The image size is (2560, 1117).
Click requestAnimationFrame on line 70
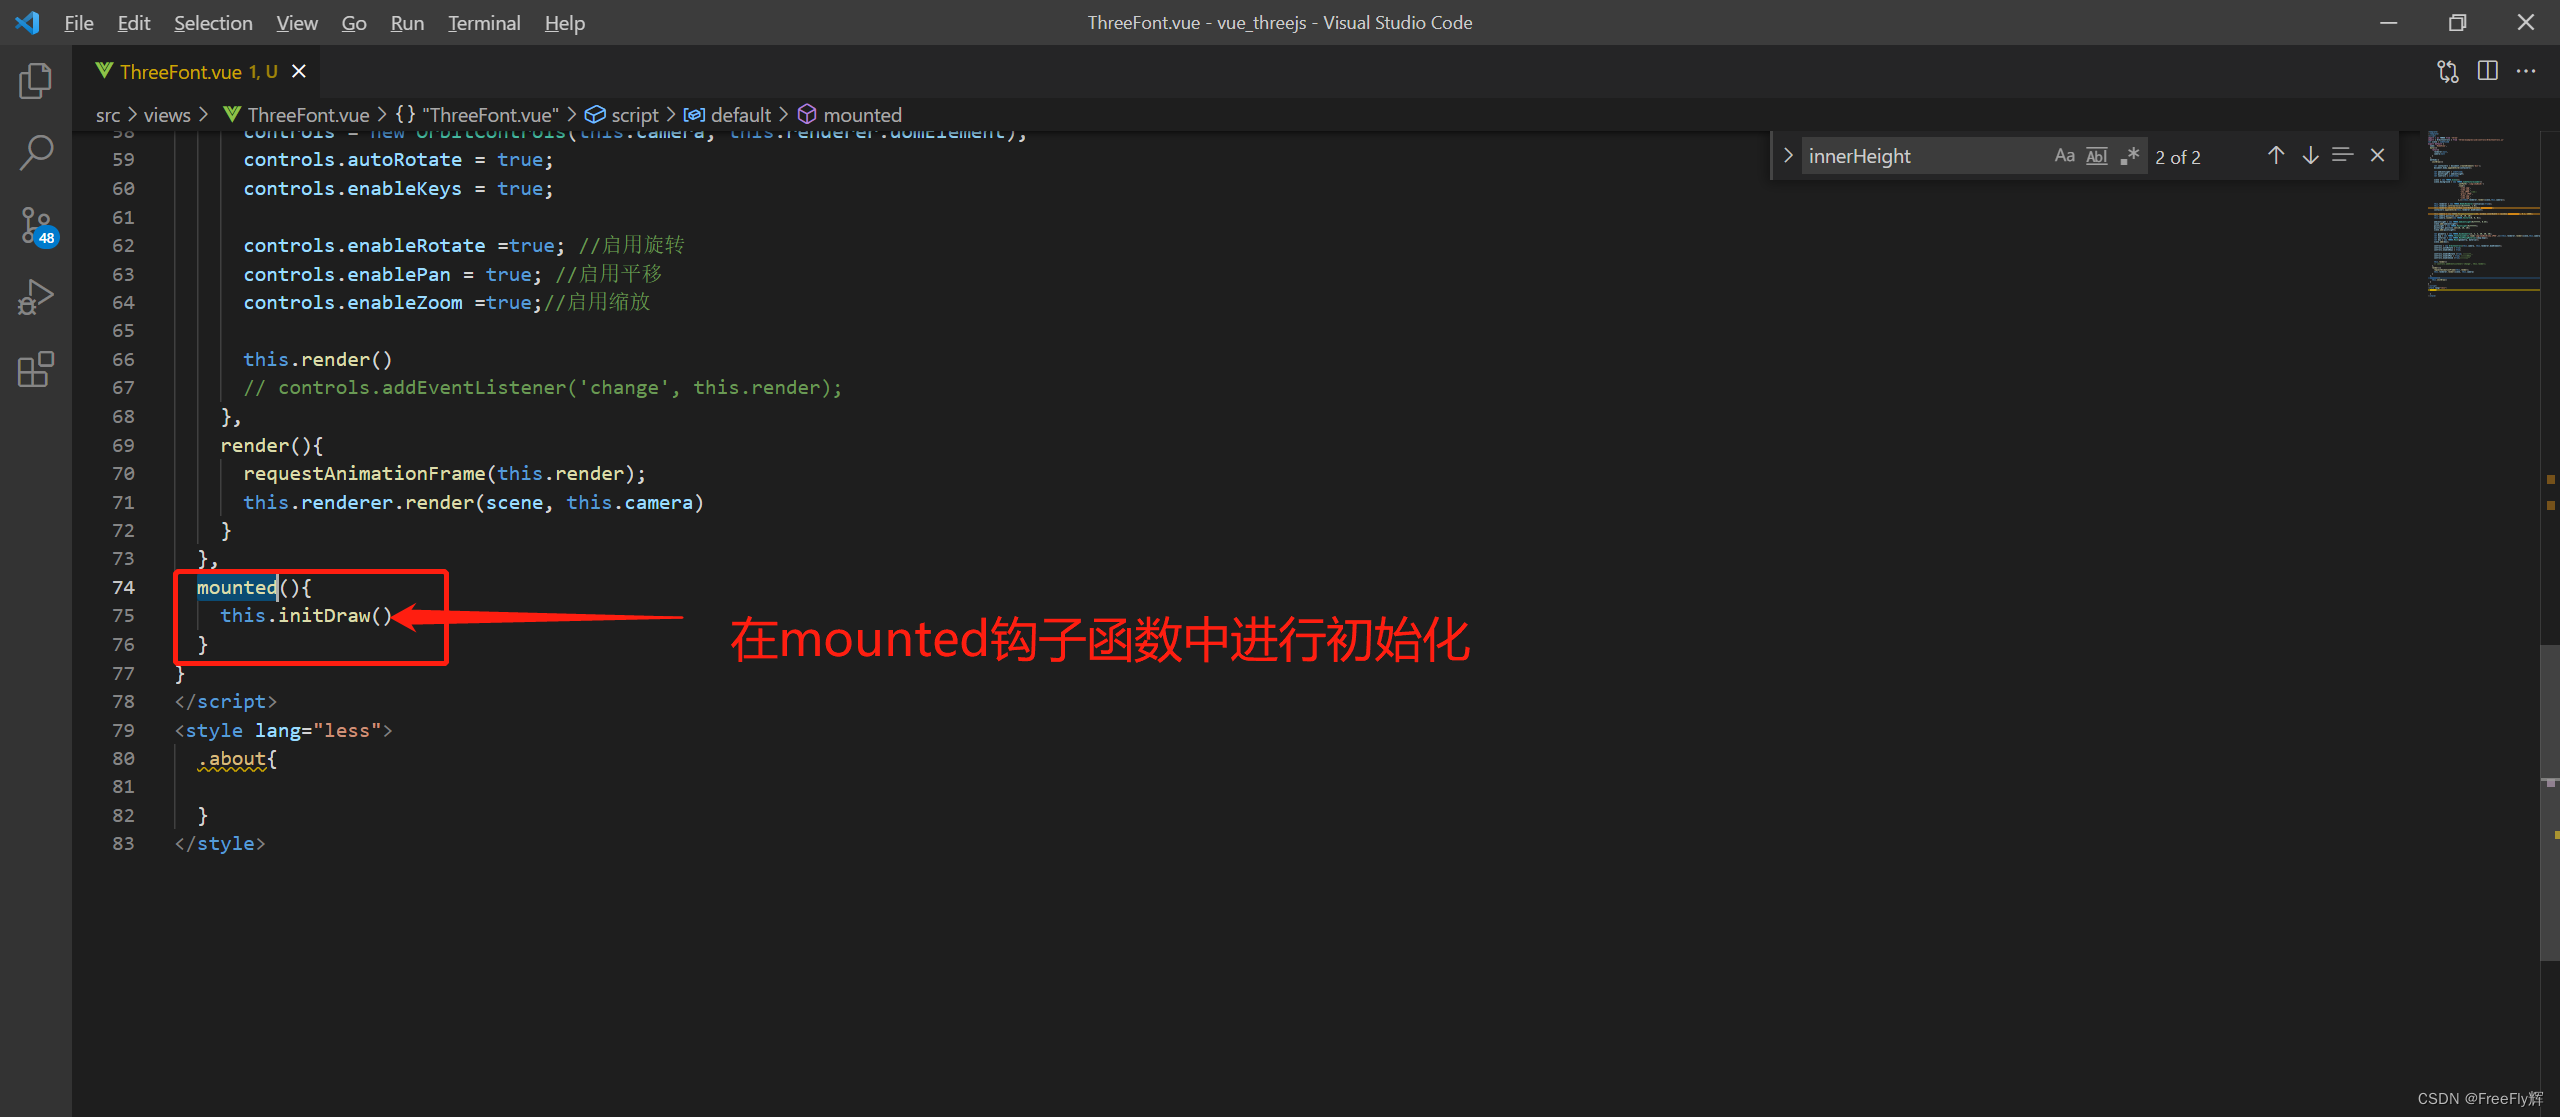[x=364, y=473]
